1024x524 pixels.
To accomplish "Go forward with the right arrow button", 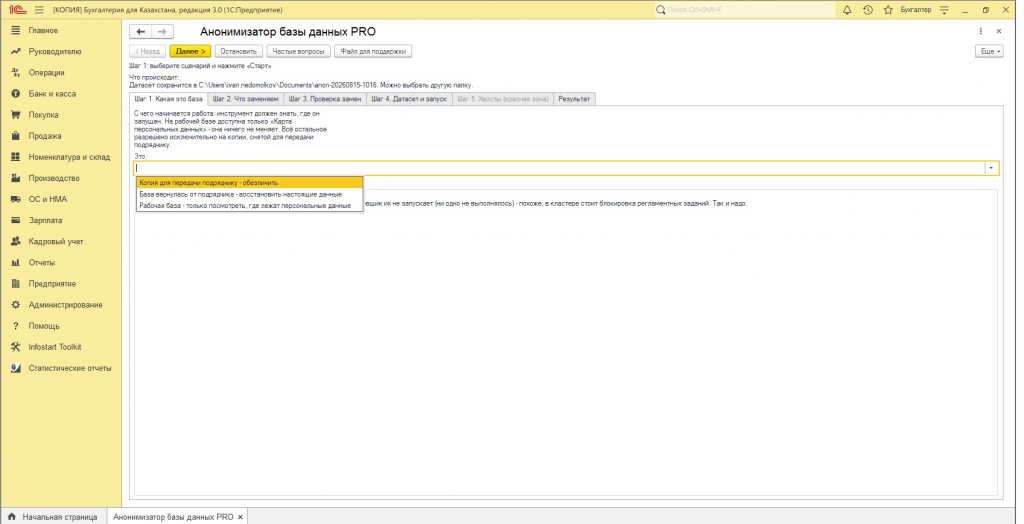I will tap(163, 31).
